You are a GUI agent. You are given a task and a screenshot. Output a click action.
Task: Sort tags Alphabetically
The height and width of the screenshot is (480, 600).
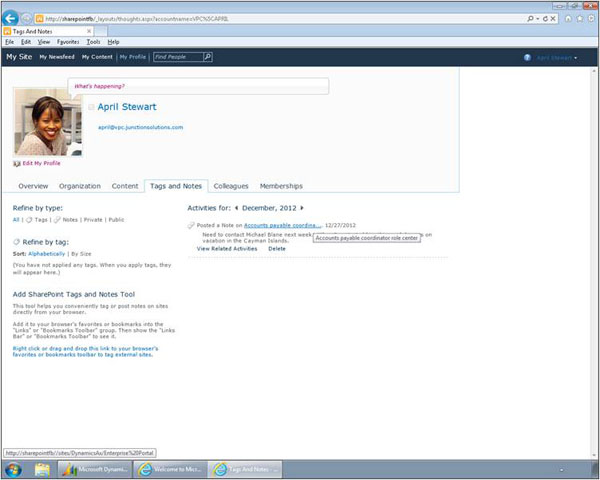coord(47,254)
